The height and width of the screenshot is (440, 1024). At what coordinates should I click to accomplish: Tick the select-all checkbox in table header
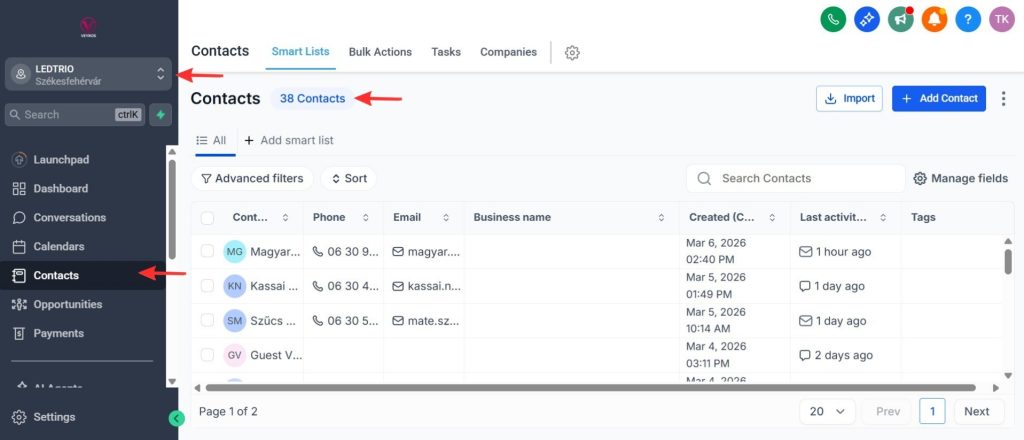coord(208,218)
